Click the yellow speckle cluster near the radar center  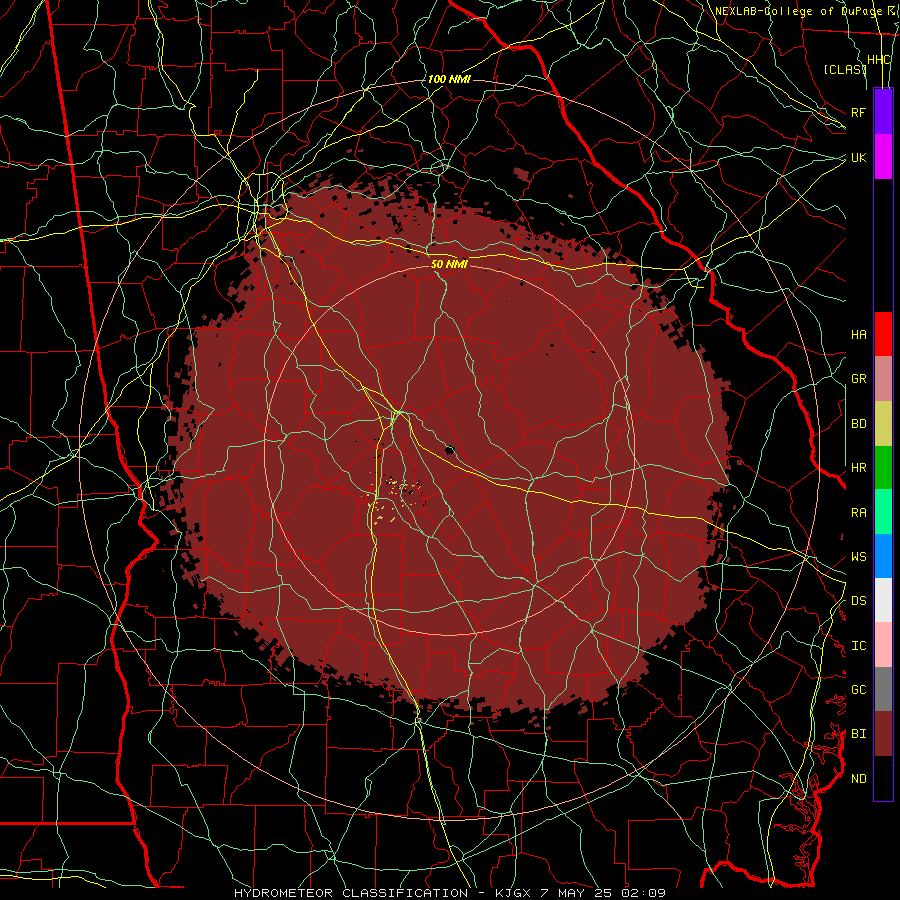coord(396,499)
